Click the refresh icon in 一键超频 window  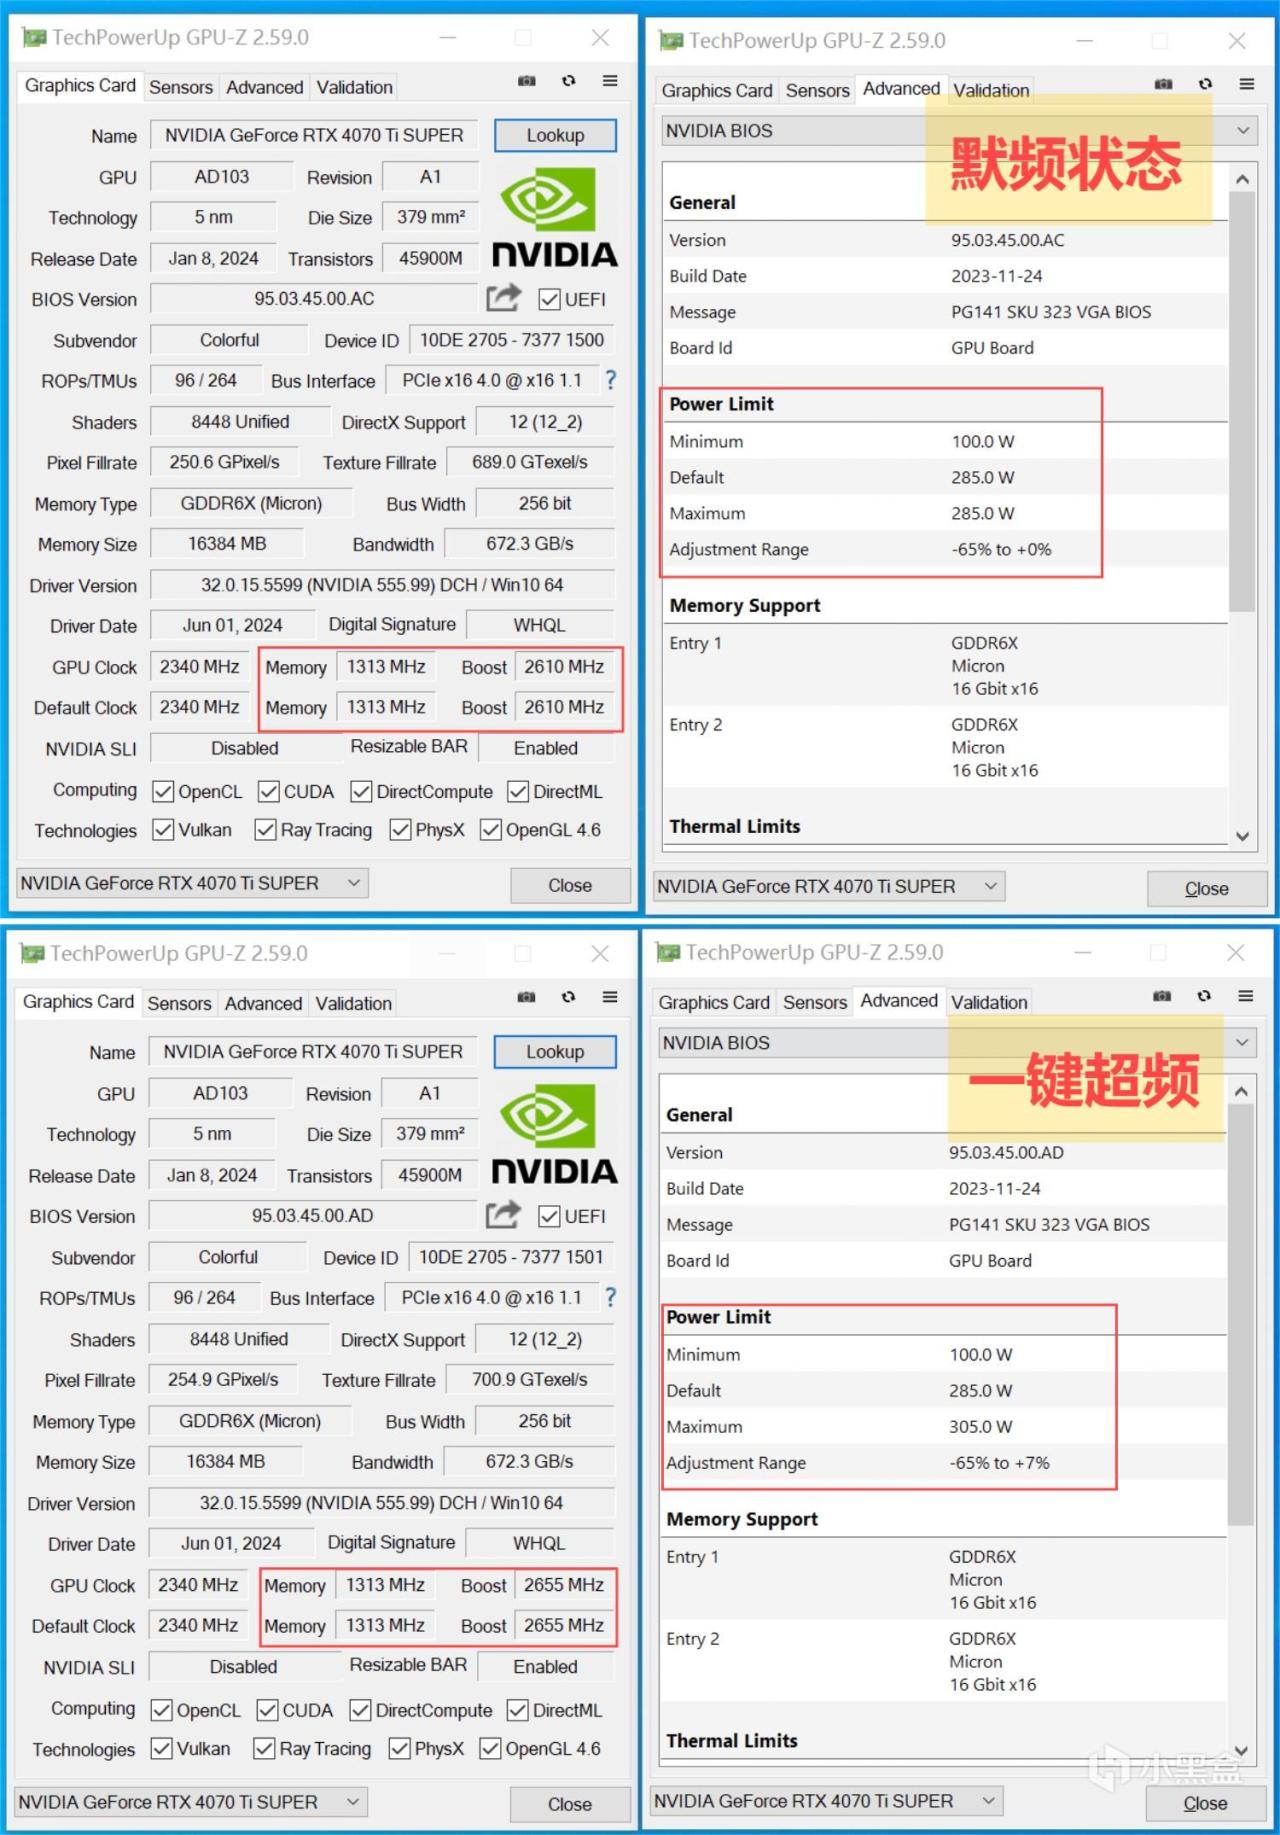pos(1204,996)
